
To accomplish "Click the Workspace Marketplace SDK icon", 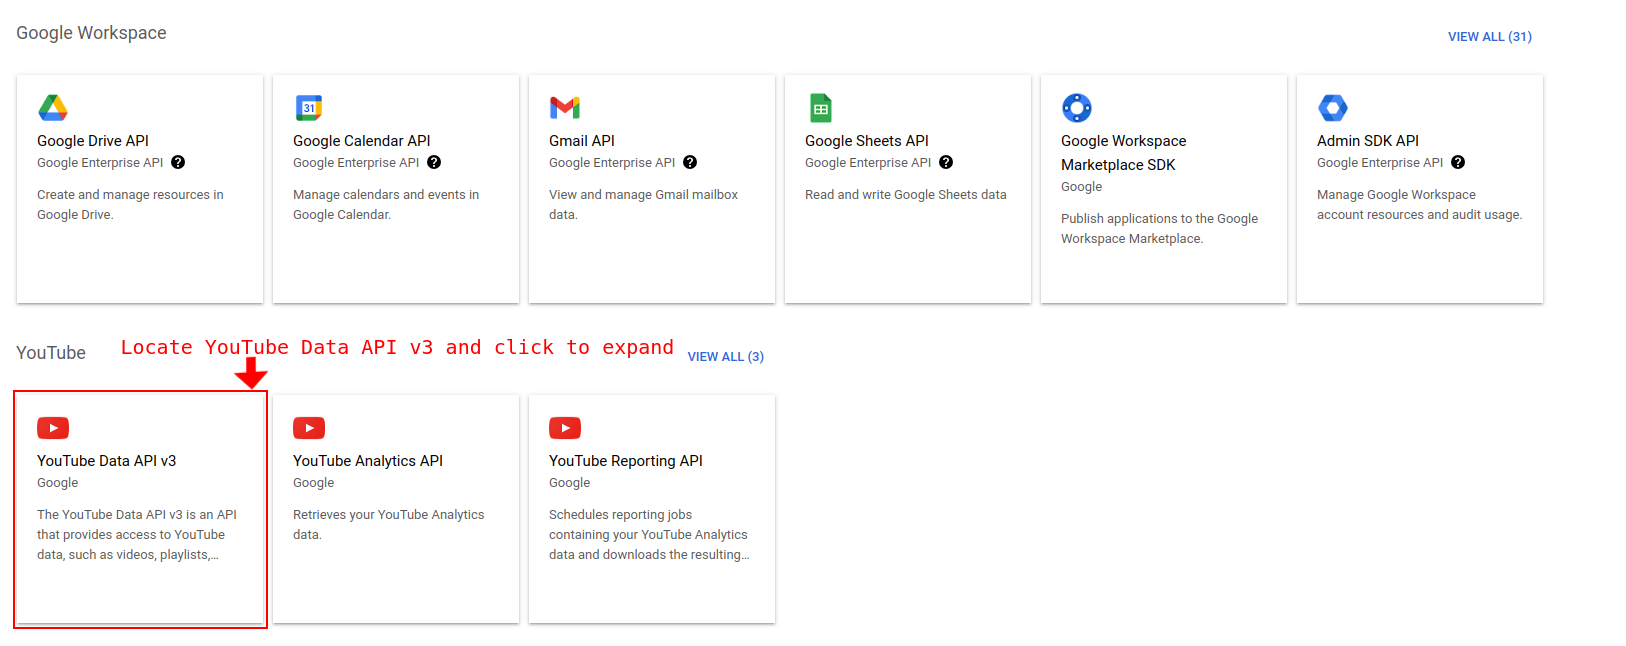I will pos(1077,108).
